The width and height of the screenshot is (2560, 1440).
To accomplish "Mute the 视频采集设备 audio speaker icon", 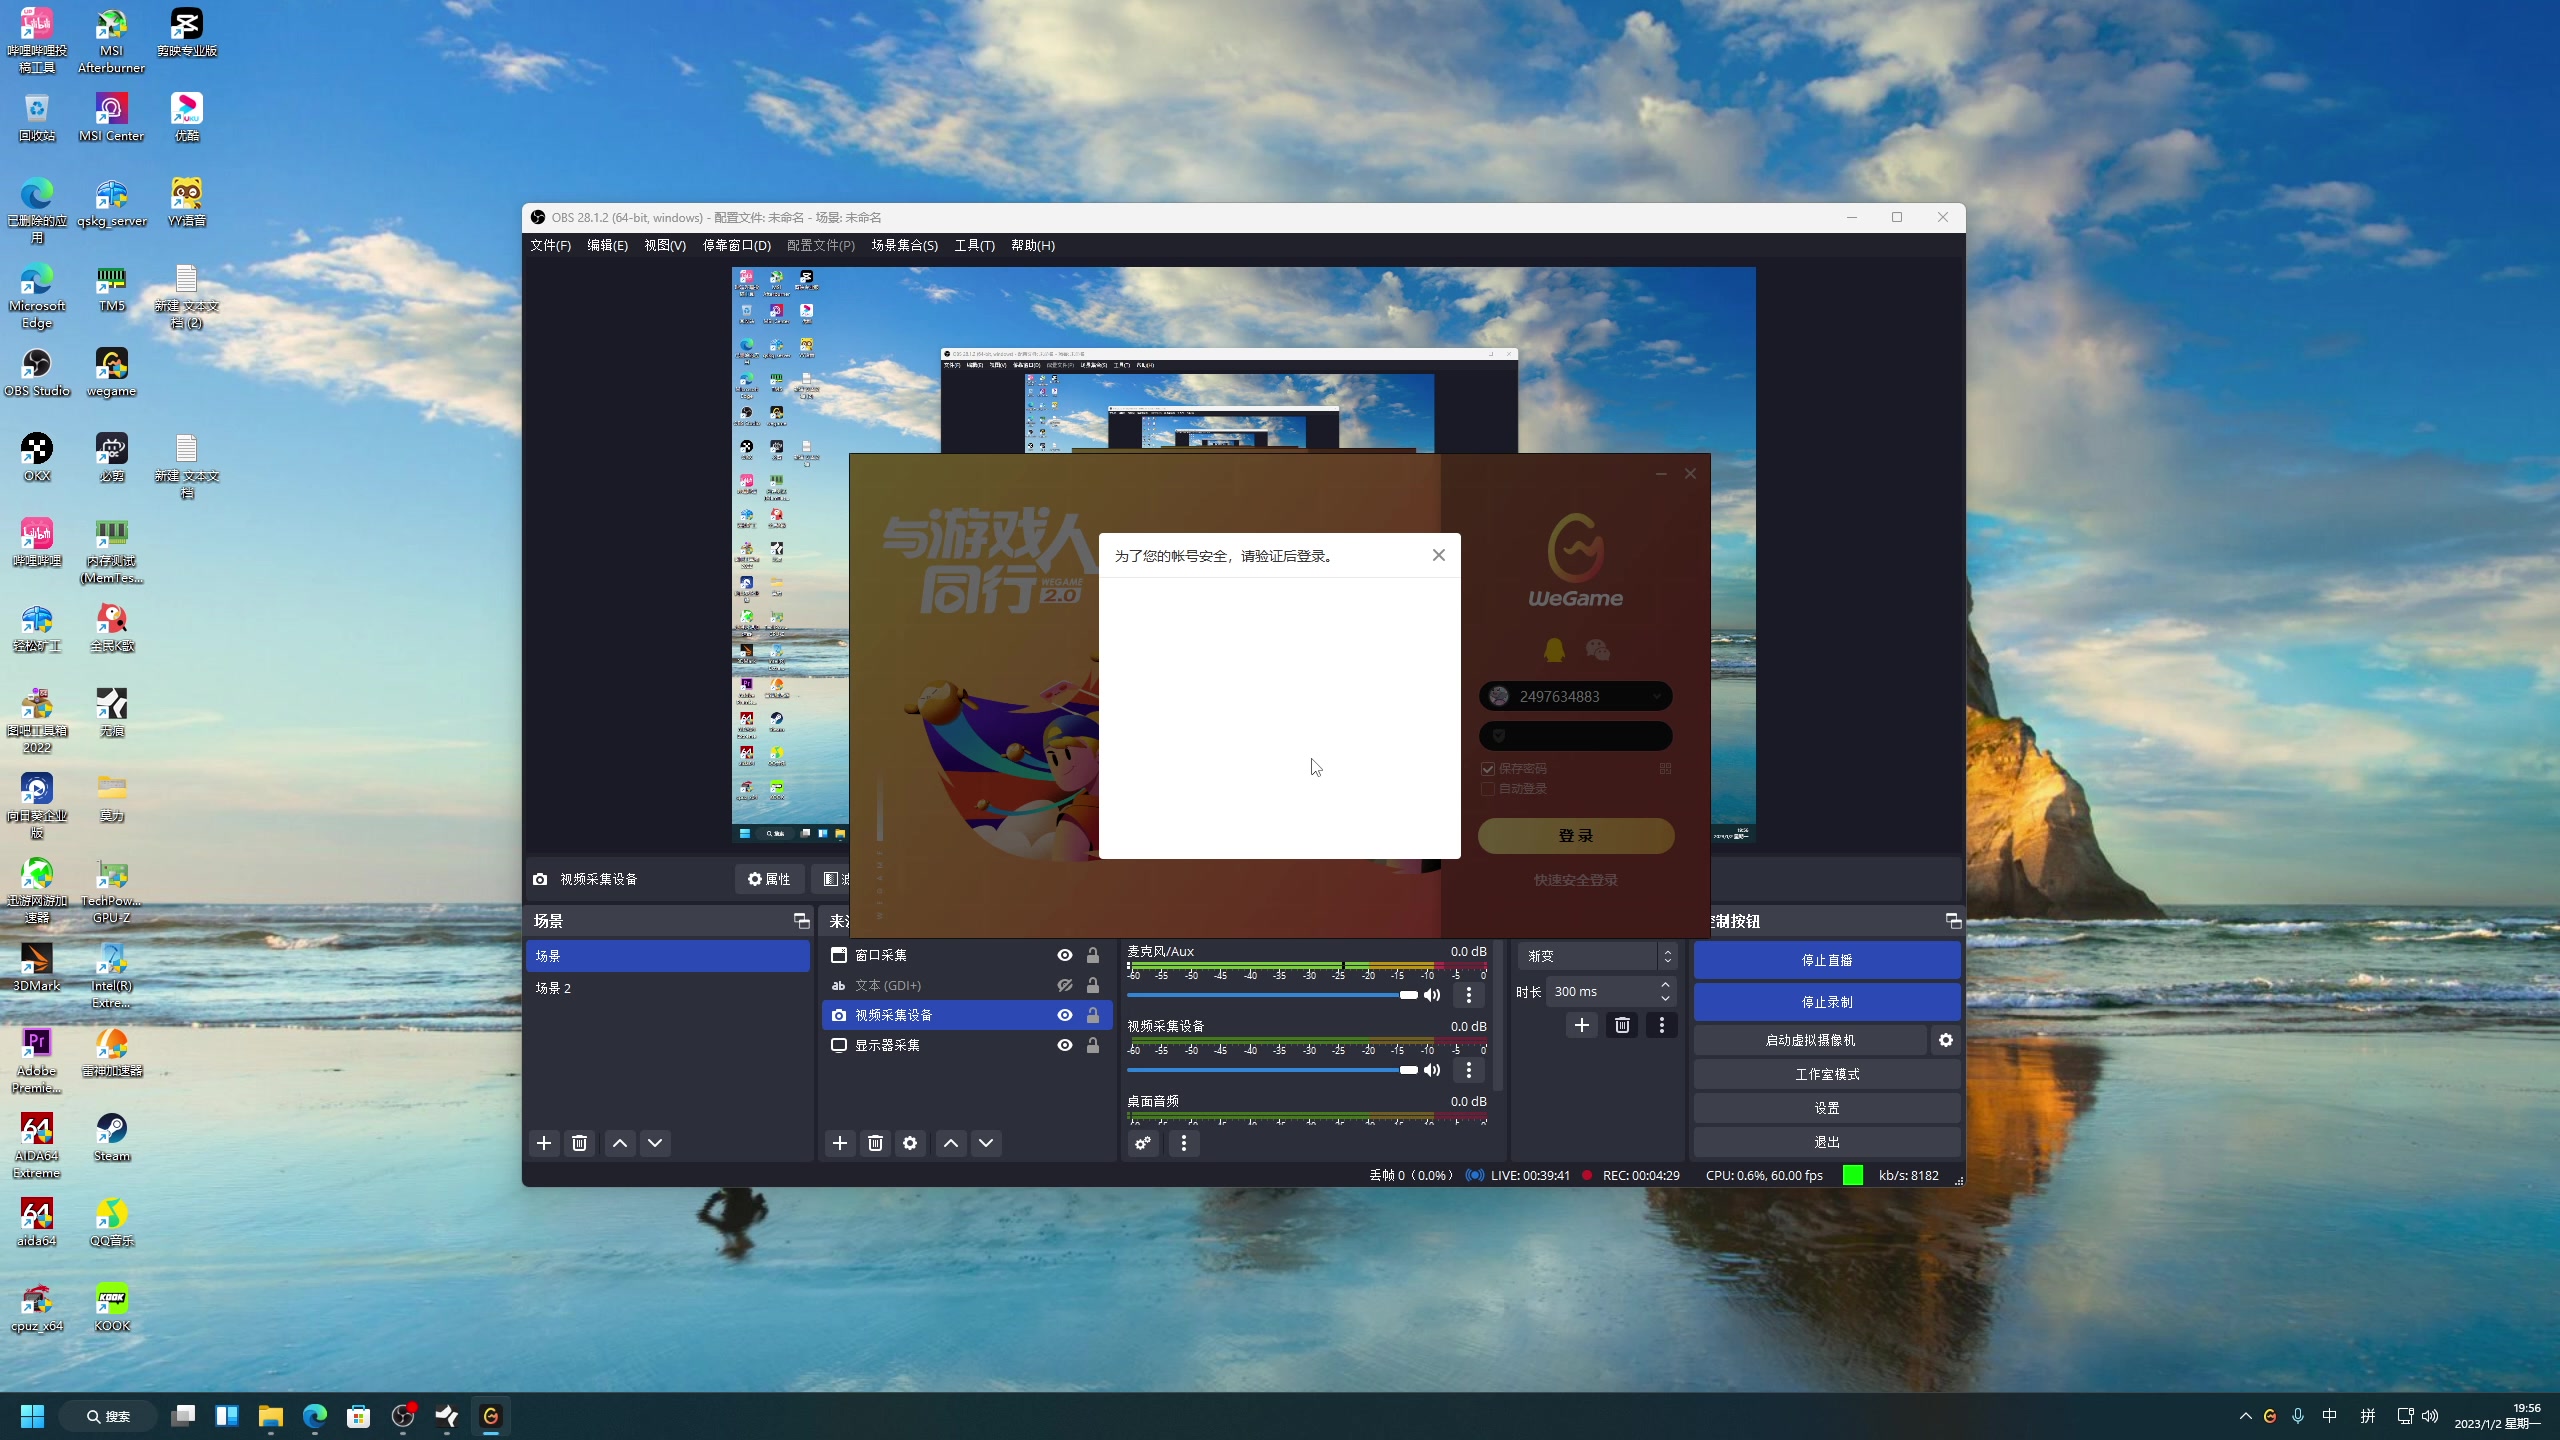I will tap(1432, 1070).
